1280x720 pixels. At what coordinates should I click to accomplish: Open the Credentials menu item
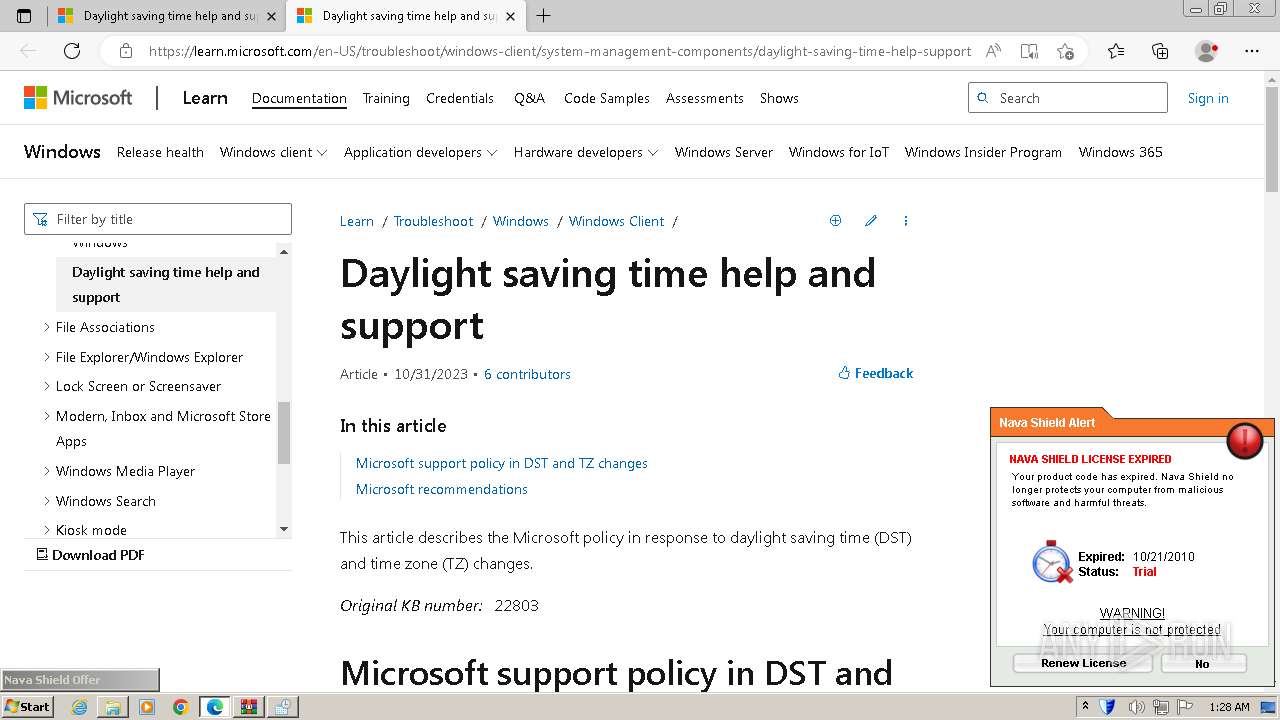[460, 98]
